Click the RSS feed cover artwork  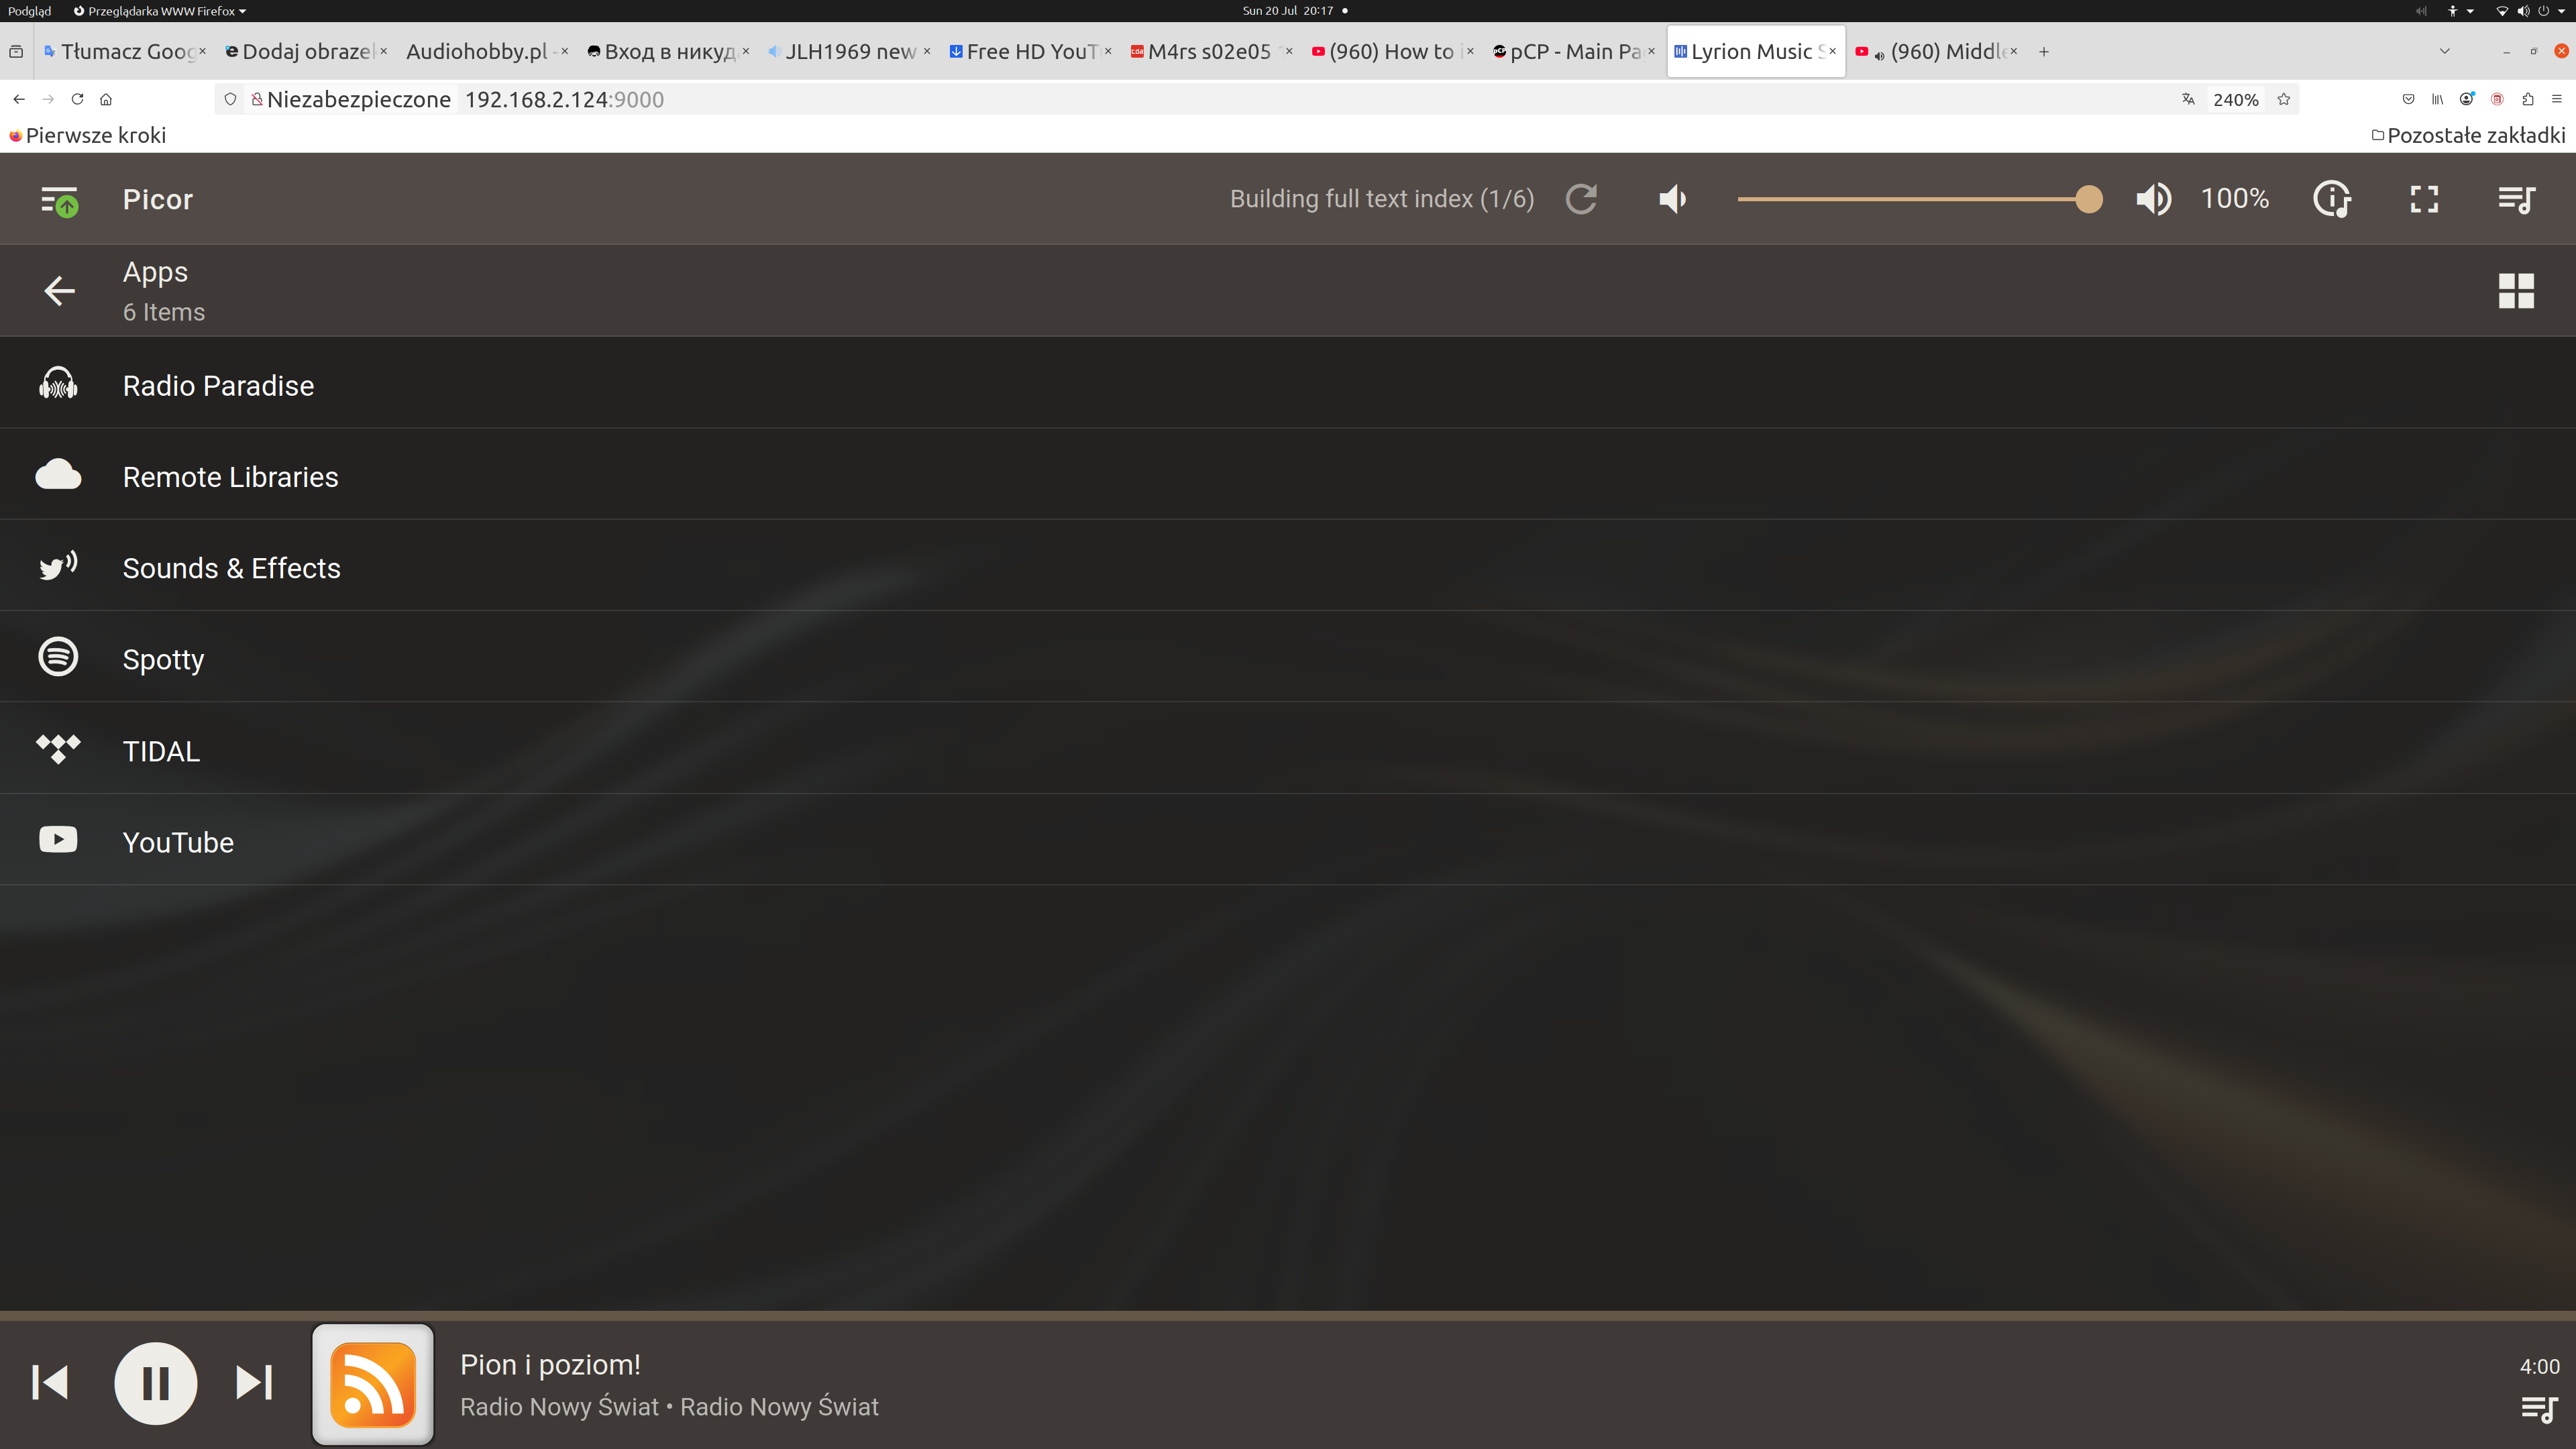(373, 1384)
